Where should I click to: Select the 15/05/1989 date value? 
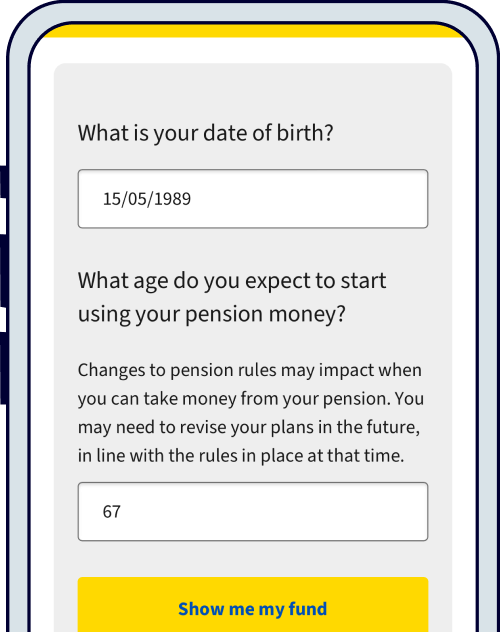(147, 199)
